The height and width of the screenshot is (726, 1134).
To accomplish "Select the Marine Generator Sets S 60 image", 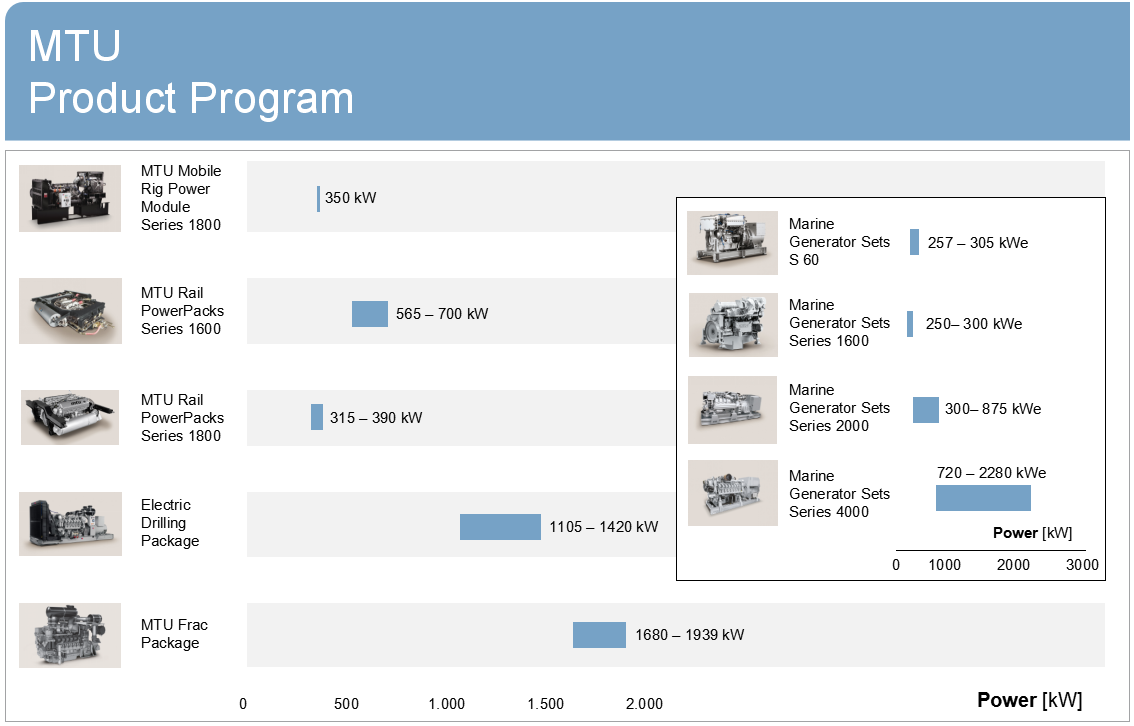I will [x=732, y=243].
